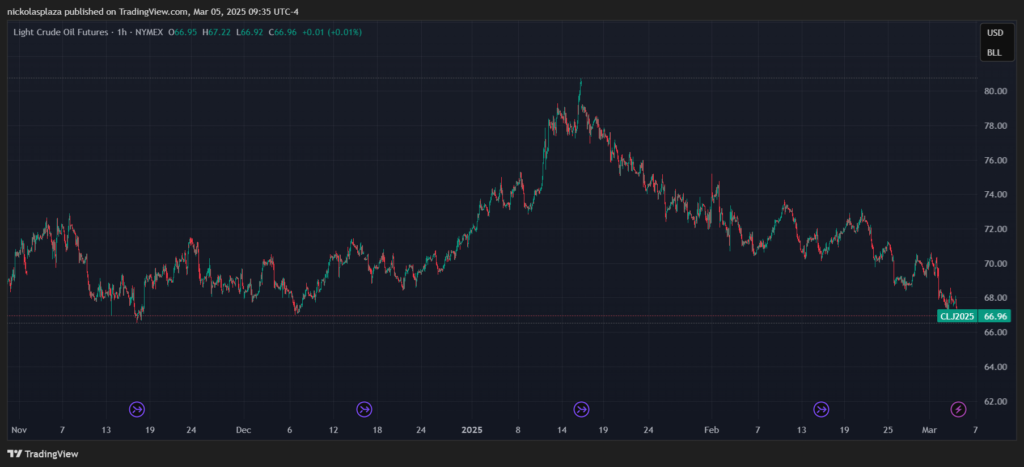Screen dimensions: 1024x467
Task: Click the contract rollover icon near Dec 16
Action: coord(364,408)
